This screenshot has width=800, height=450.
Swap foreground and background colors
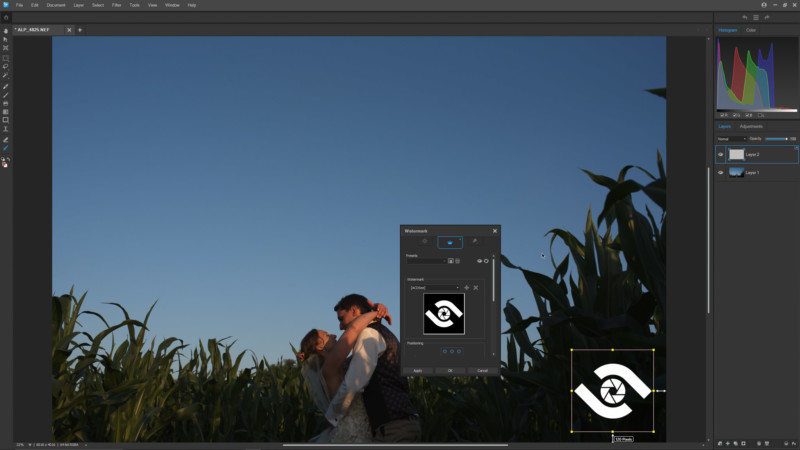pos(9,159)
